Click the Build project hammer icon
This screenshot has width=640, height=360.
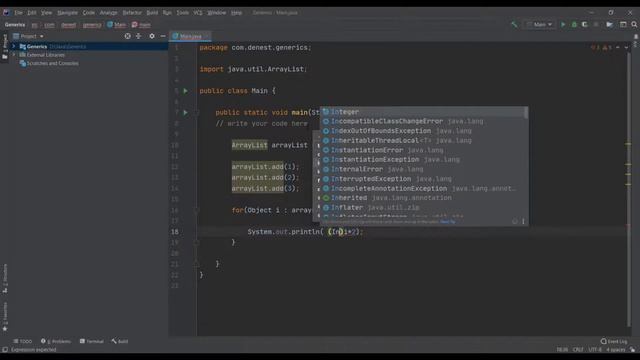pyautogui.click(x=514, y=24)
